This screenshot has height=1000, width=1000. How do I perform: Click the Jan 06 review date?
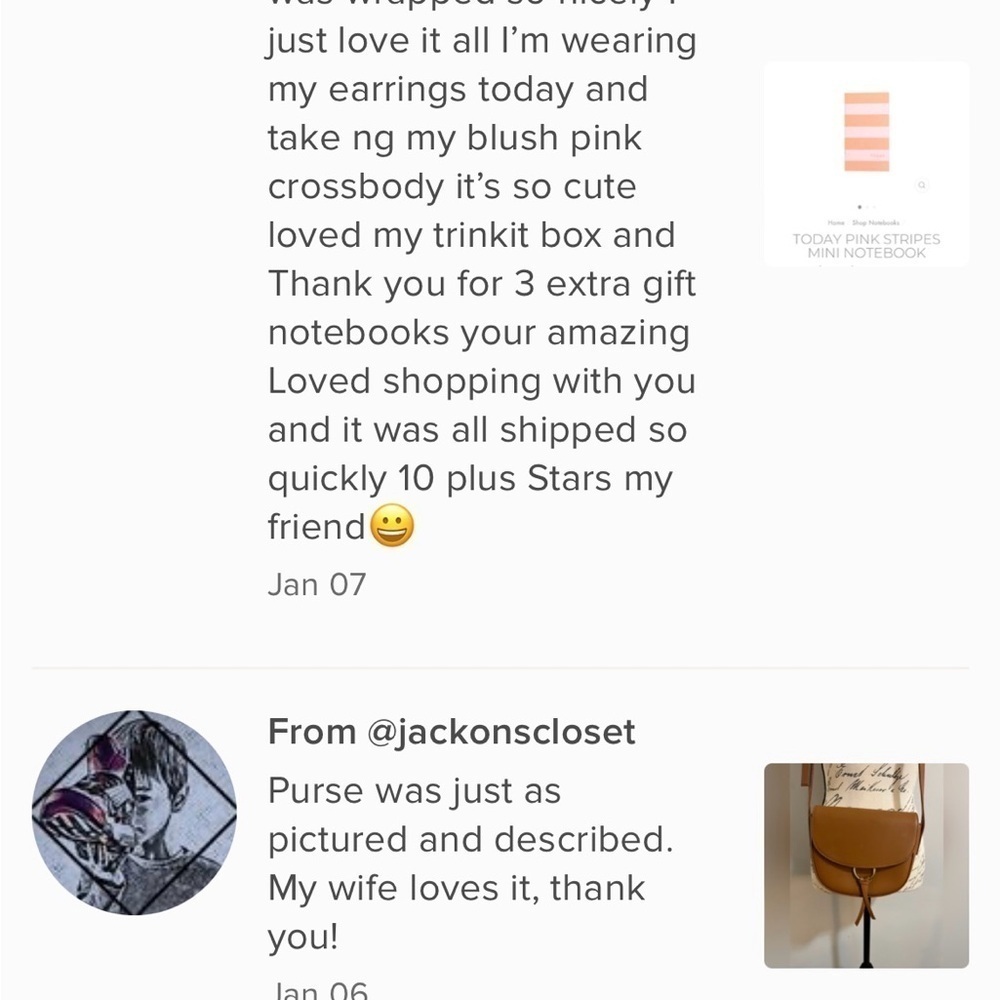click(x=320, y=990)
